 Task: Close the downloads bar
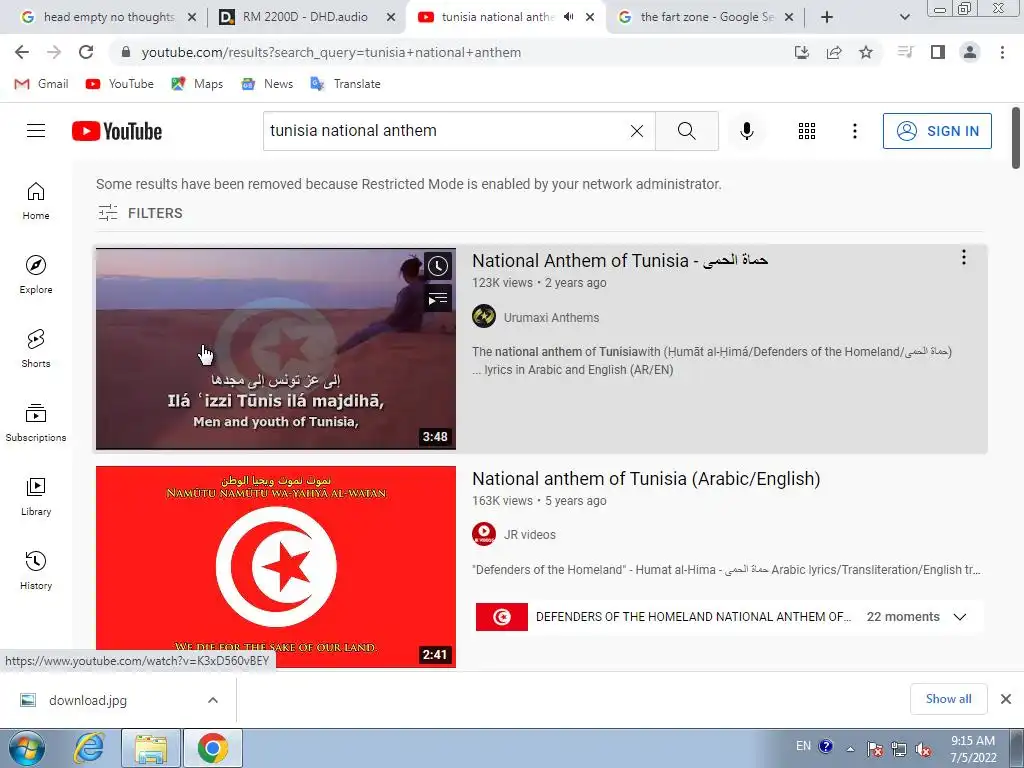pyautogui.click(x=1006, y=699)
